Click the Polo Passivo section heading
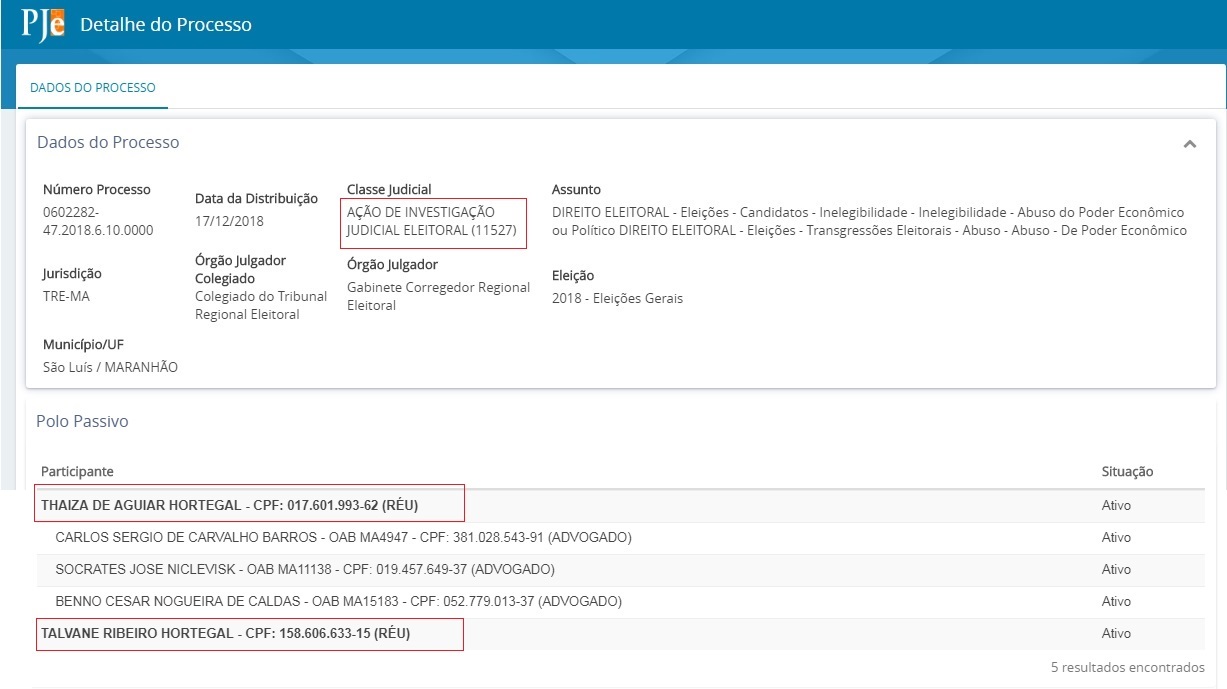The image size is (1227, 689). click(x=82, y=422)
